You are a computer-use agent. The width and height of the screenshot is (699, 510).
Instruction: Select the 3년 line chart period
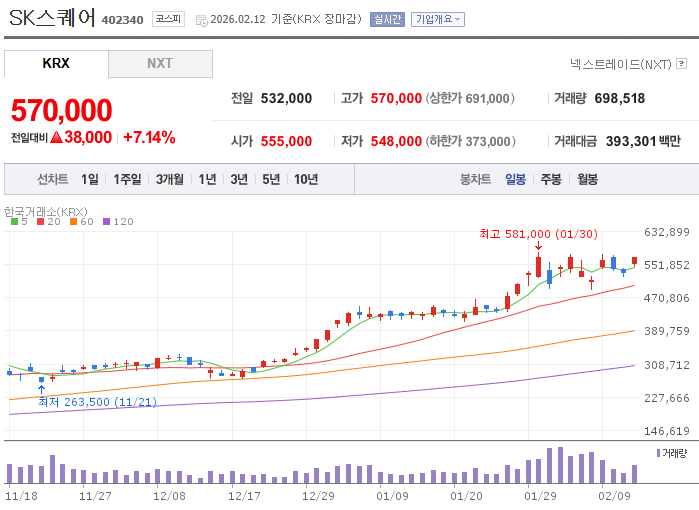pos(239,179)
